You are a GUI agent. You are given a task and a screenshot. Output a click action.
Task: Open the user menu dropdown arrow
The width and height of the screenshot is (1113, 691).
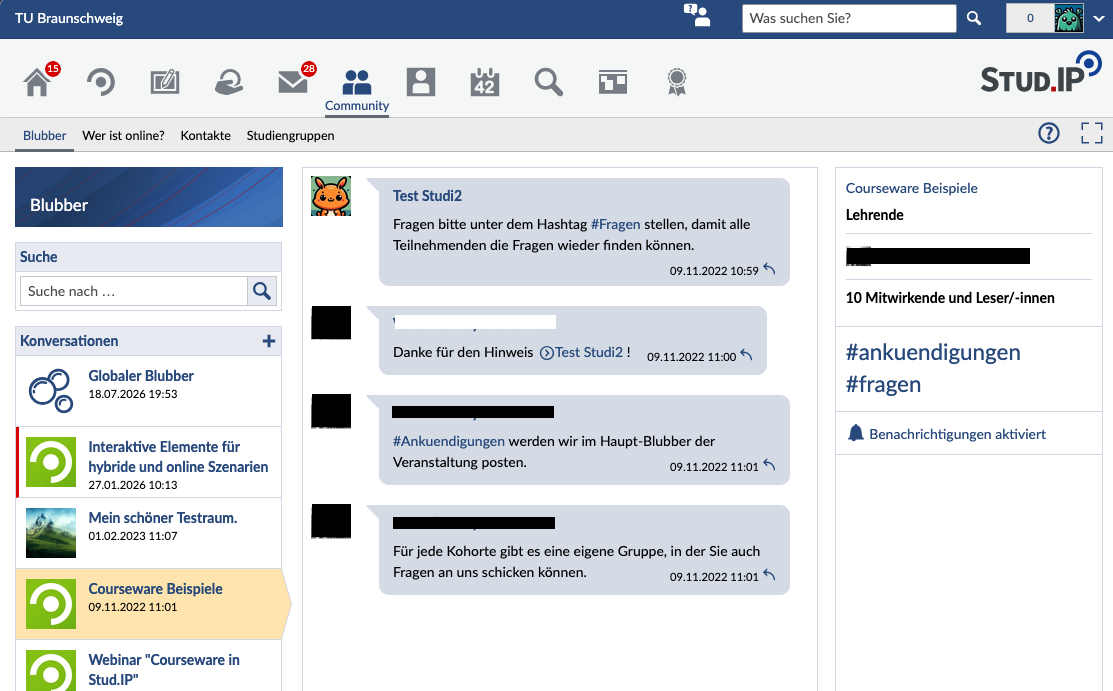(x=1099, y=19)
